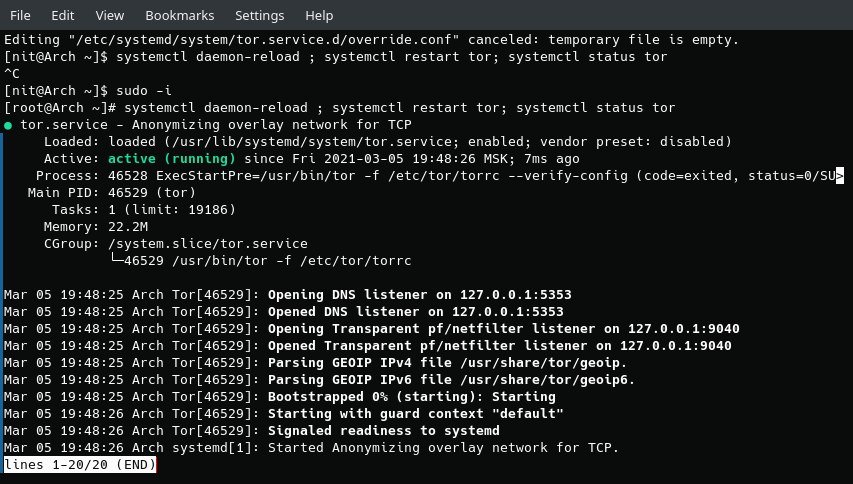Open the Help menu
Image resolution: width=853 pixels, height=484 pixels.
[x=319, y=16]
